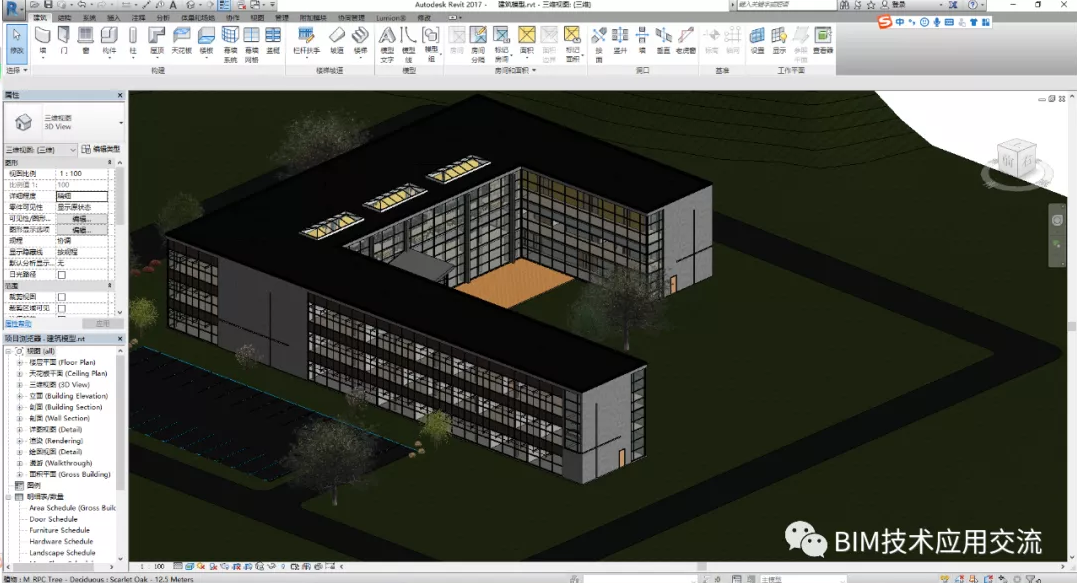Select the Railing (栏杆扶手) tool

pos(306,41)
